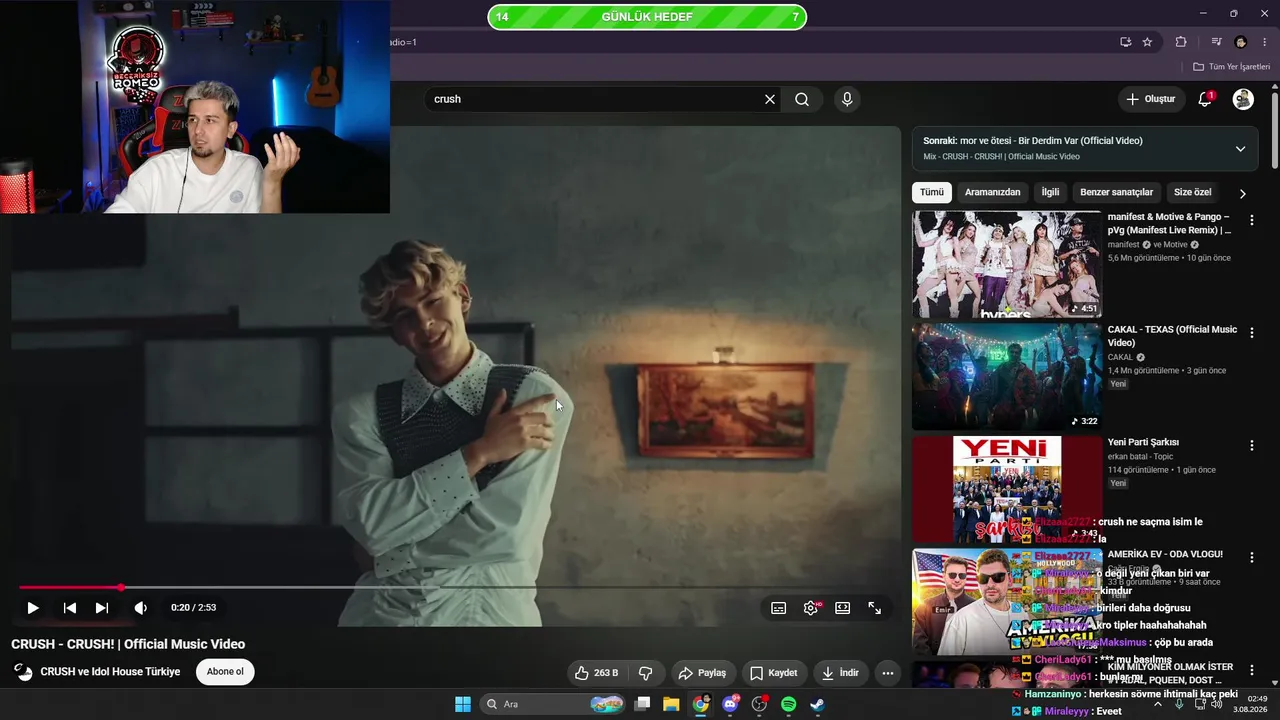Select the Tümü filter chip
1280x720 pixels.
pyautogui.click(x=932, y=192)
